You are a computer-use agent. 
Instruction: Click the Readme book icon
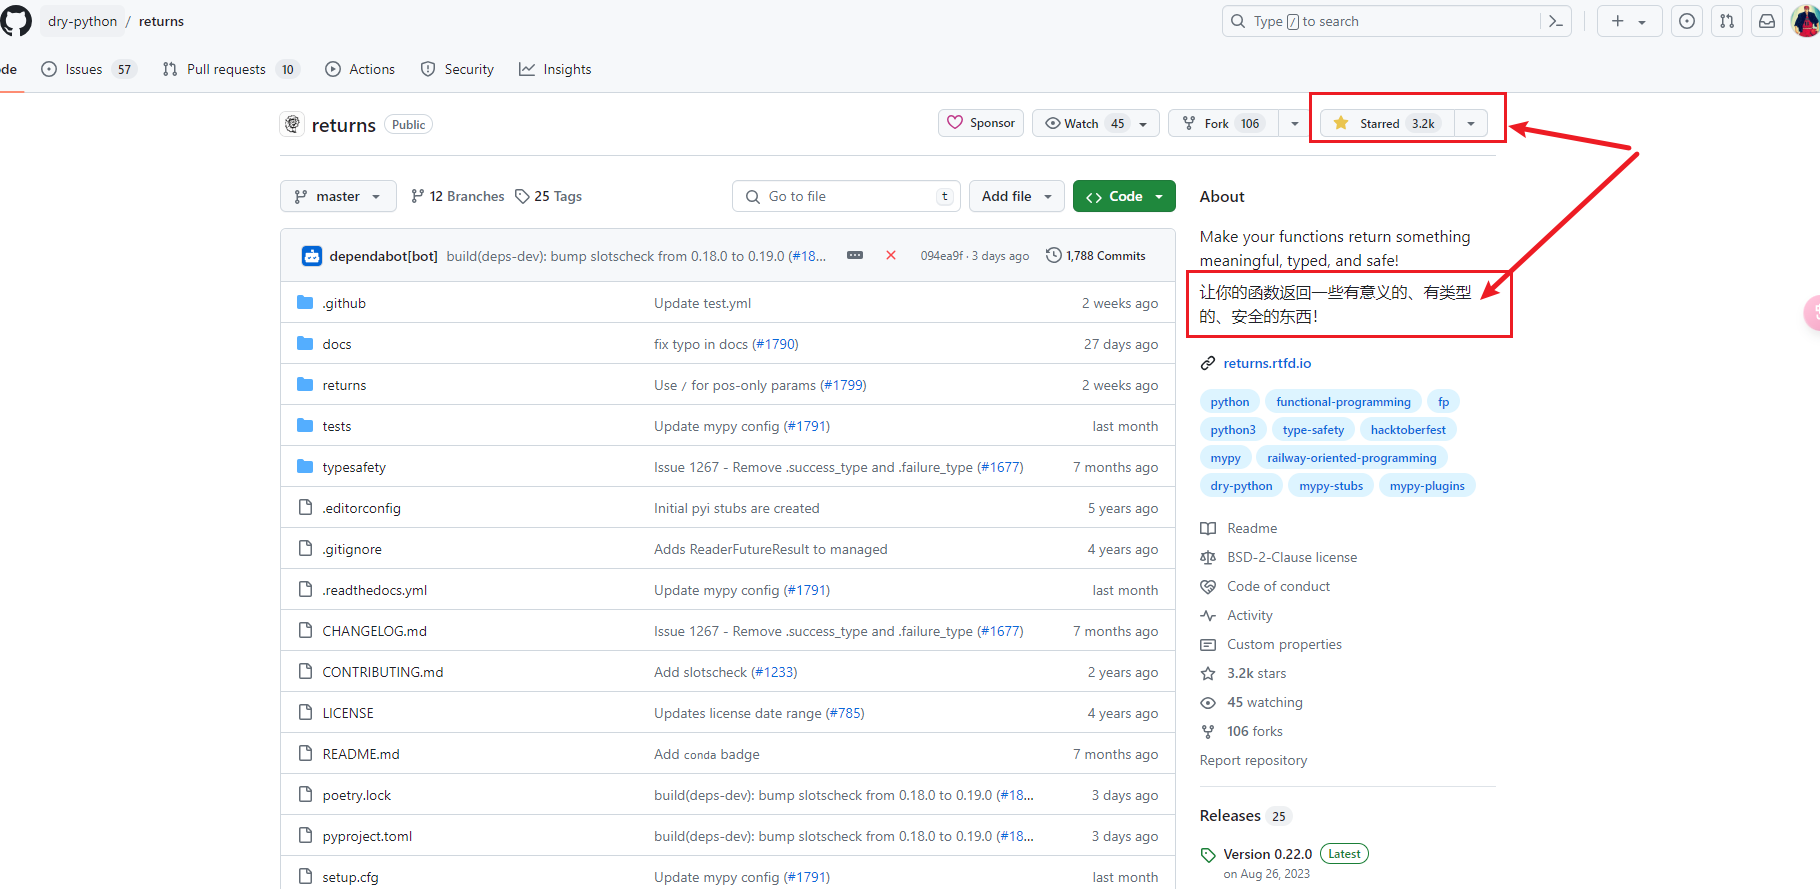point(1208,528)
